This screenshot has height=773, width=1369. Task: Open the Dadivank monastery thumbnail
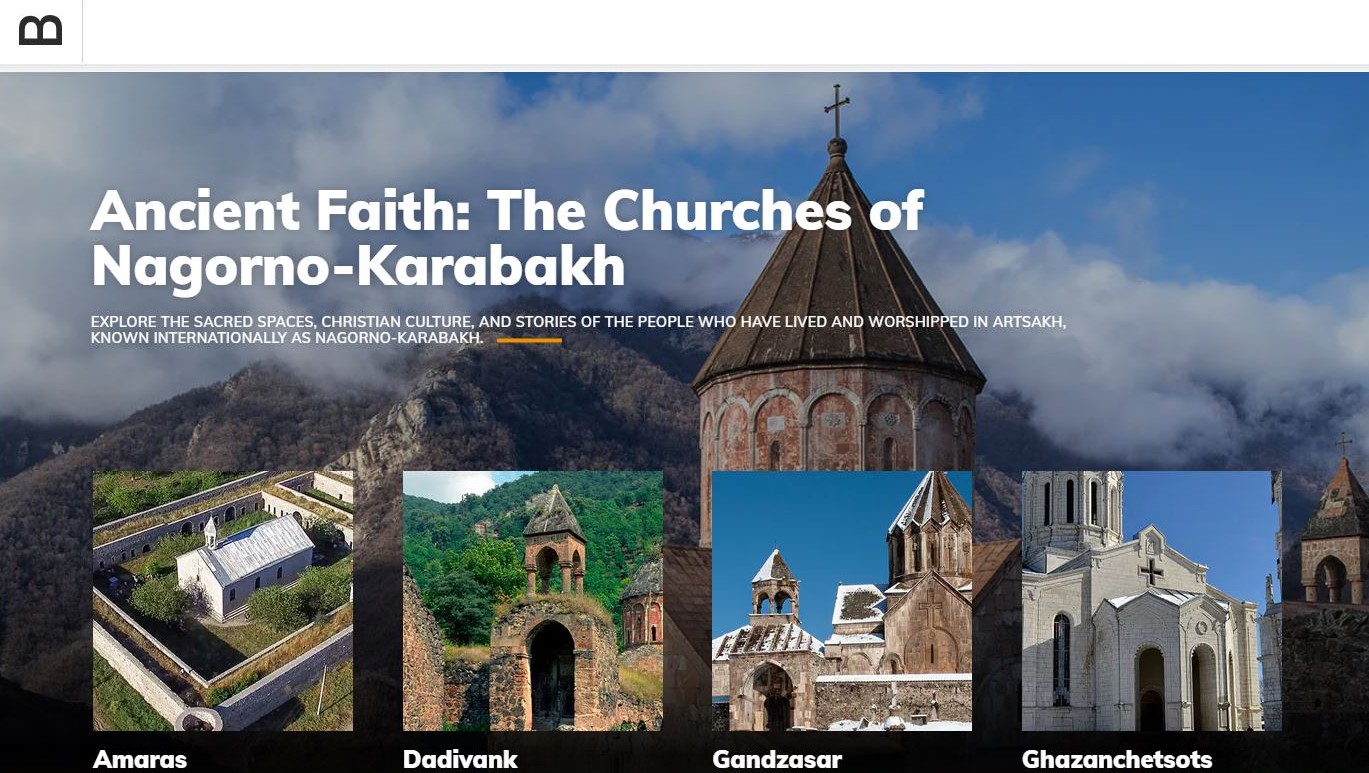[533, 601]
